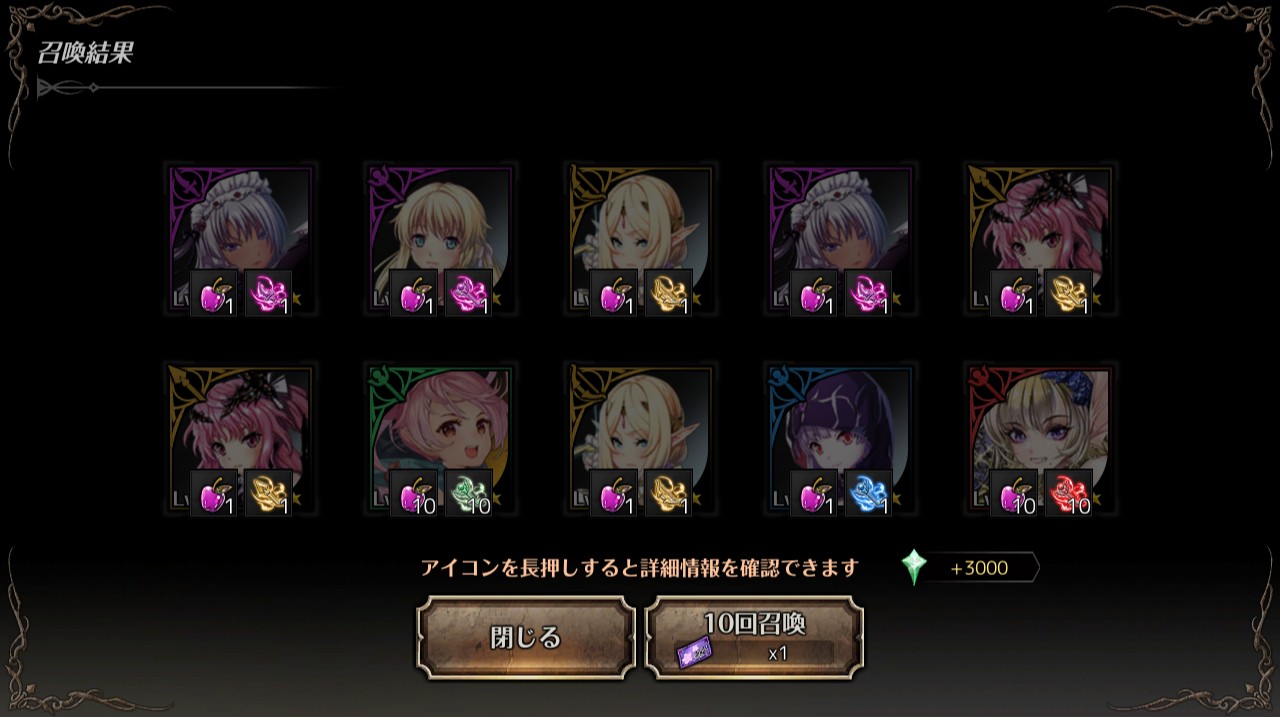Open the green-framed pink-haired character card

(x=441, y=439)
